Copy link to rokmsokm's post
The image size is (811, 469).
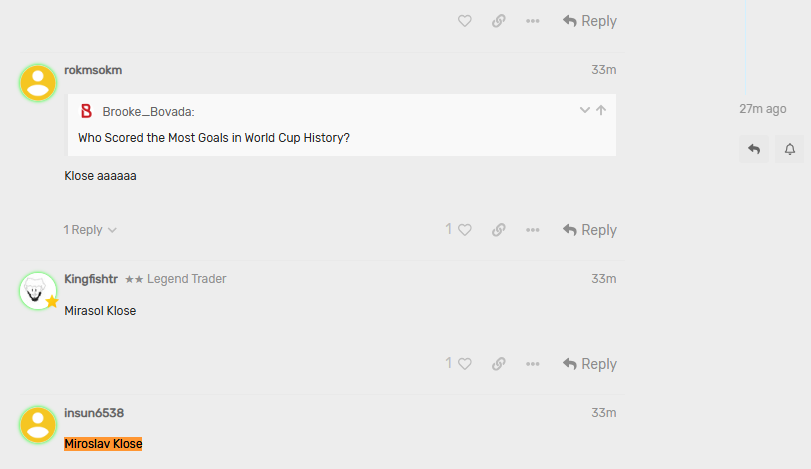click(498, 230)
